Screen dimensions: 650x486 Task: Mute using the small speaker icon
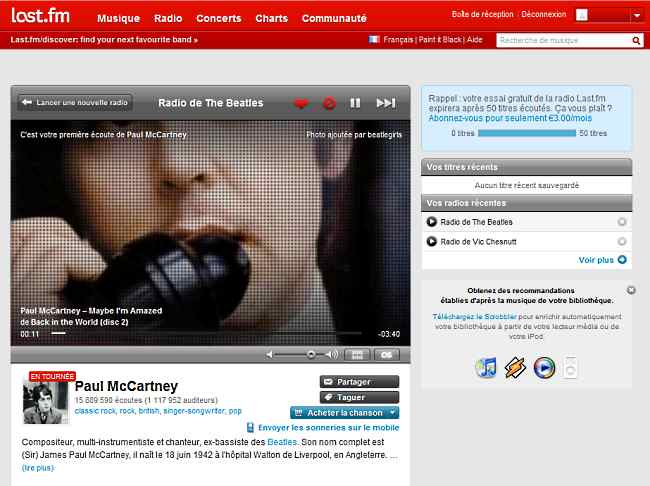click(269, 355)
